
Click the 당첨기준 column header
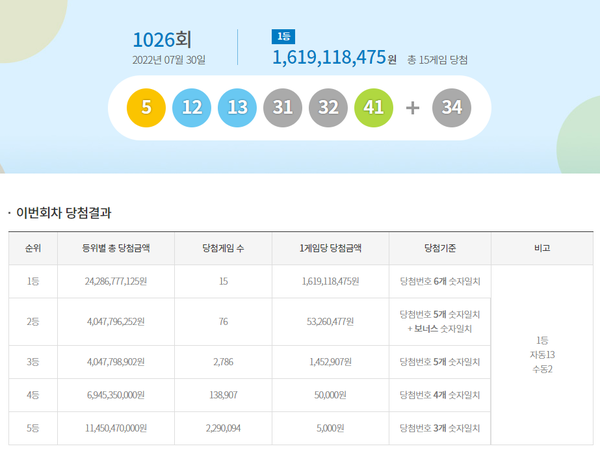[x=440, y=248]
